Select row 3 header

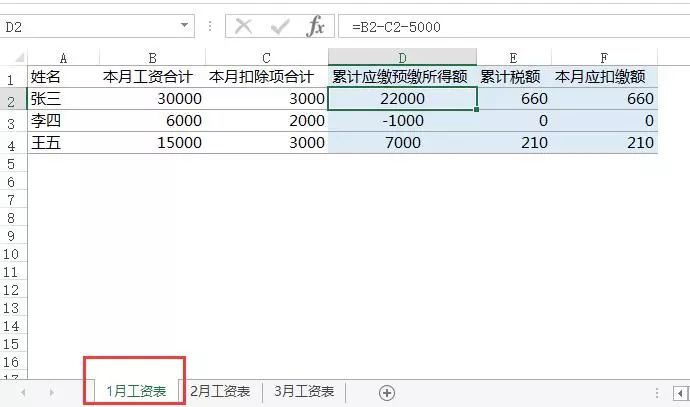[11, 123]
